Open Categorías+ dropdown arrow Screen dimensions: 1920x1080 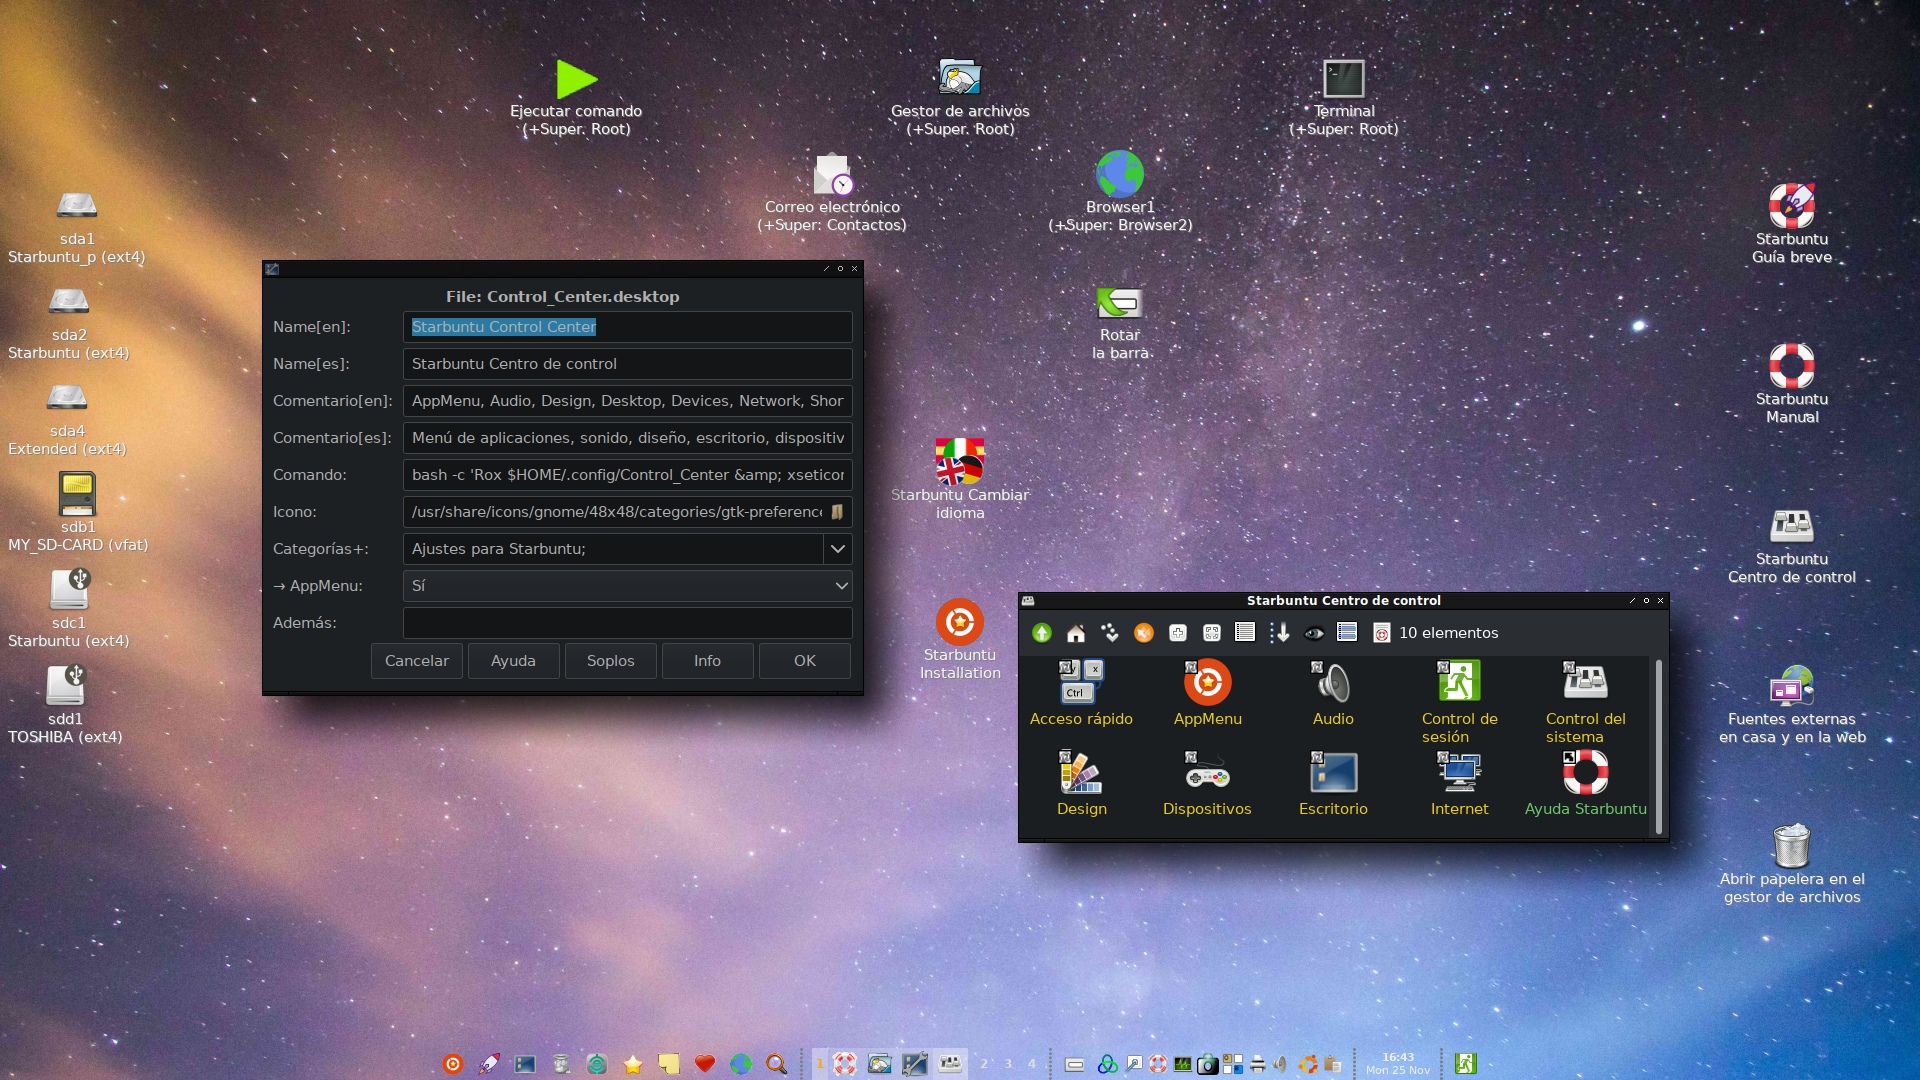tap(838, 549)
